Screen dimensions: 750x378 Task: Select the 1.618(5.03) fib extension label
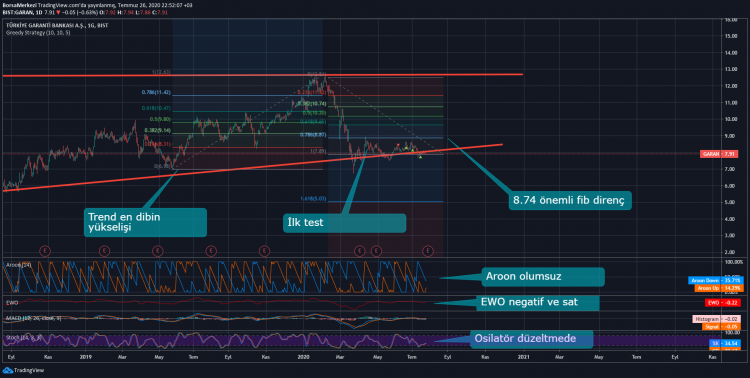point(313,199)
